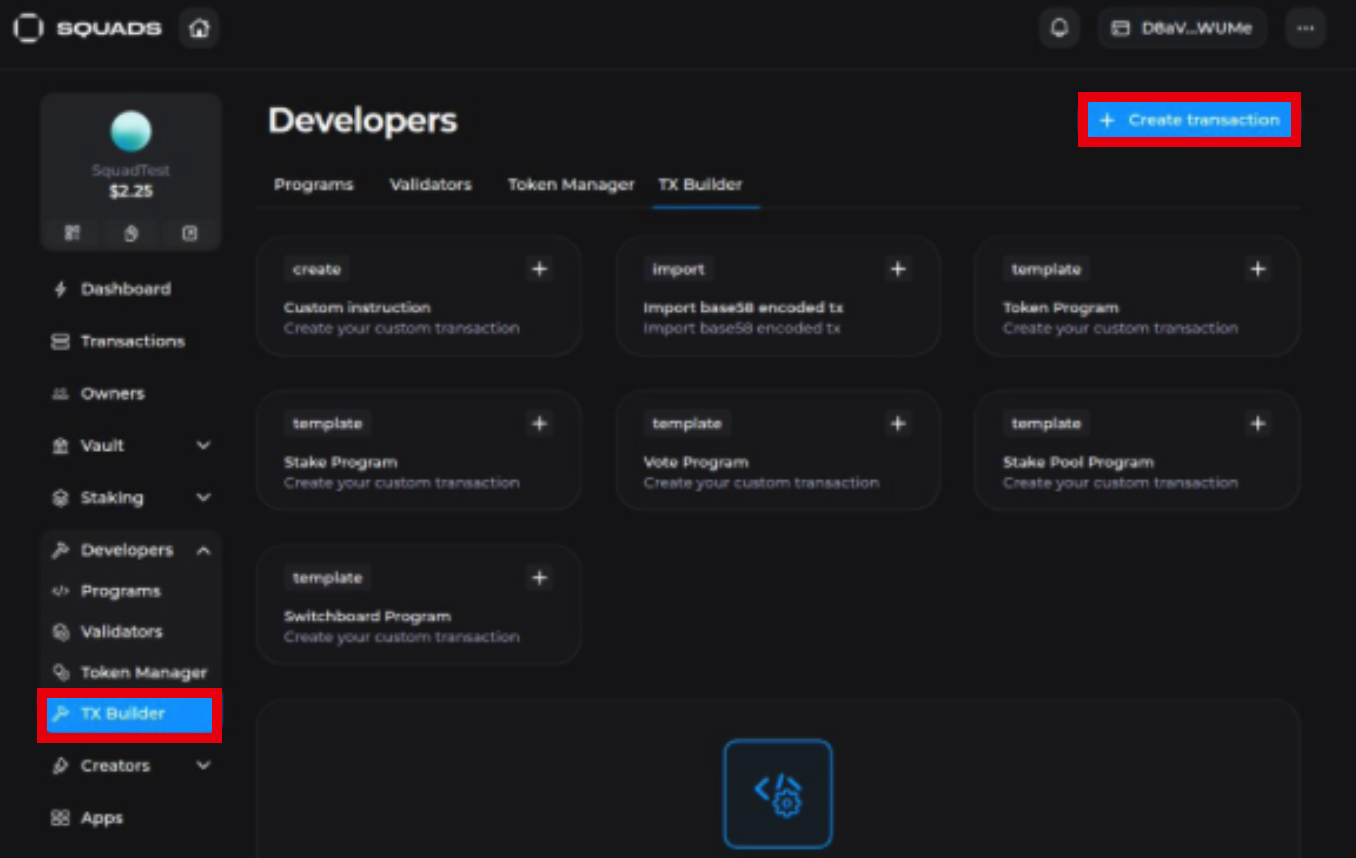Click plus icon on Stake Pool Program card
Image resolution: width=1356 pixels, height=858 pixels.
click(1258, 424)
